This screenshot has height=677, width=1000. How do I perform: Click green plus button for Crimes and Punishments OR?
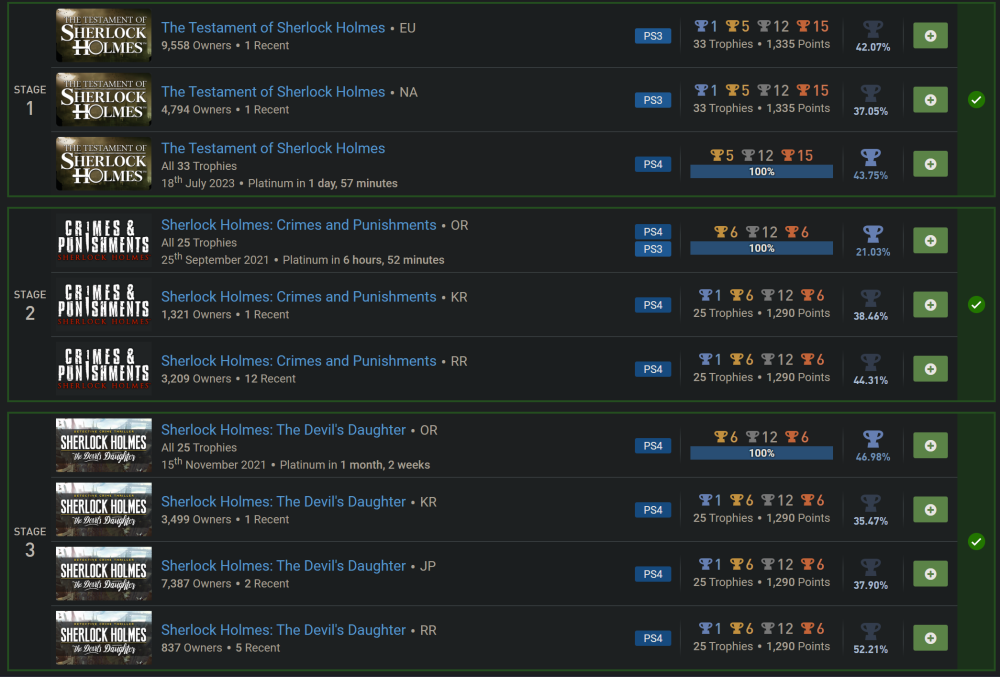(x=930, y=241)
